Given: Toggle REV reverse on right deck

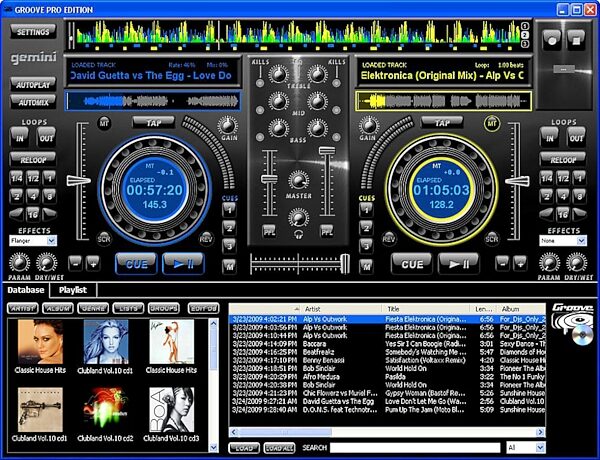Looking at the screenshot, I should coord(389,239).
